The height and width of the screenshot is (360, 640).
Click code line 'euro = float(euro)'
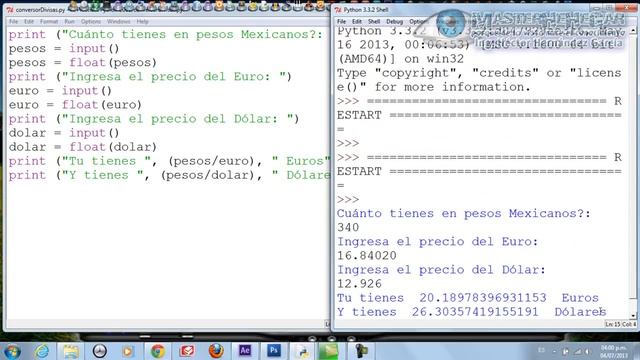tap(75, 105)
